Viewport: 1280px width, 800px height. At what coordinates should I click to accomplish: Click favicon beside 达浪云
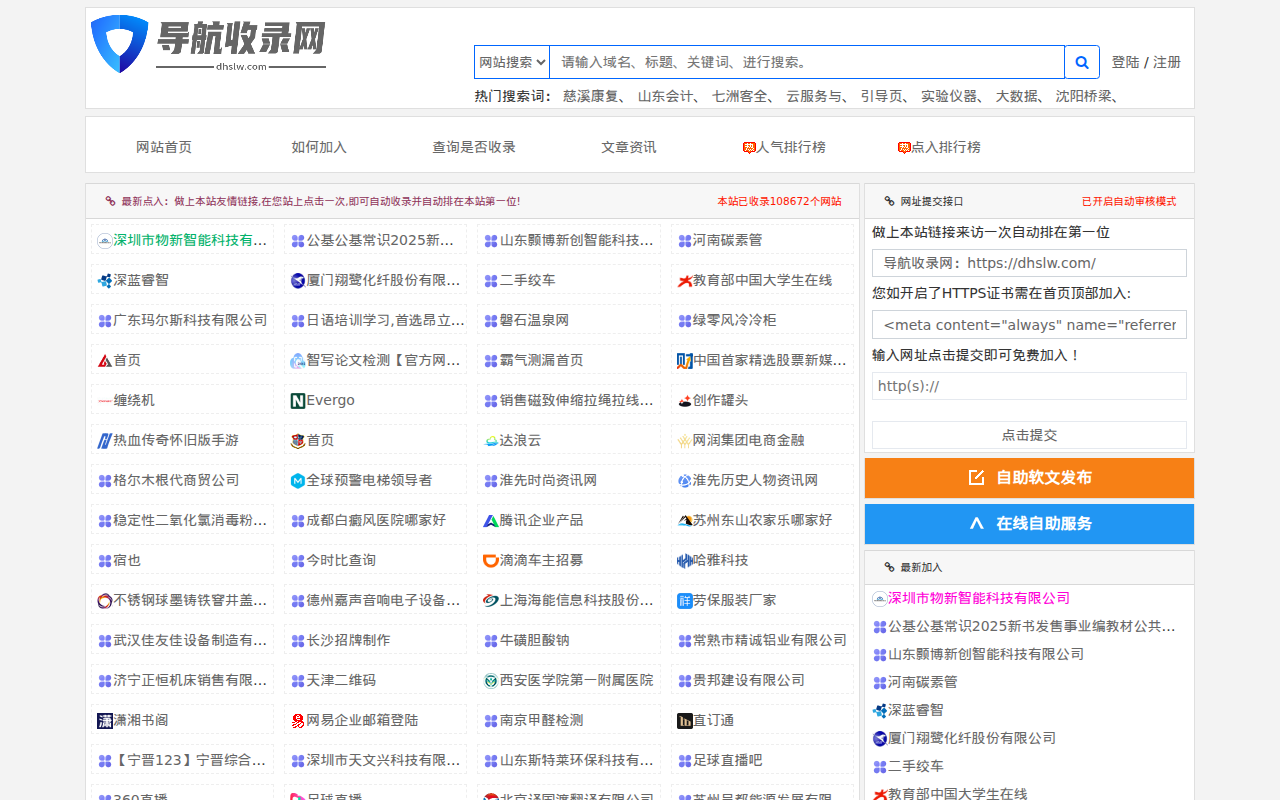pos(491,441)
